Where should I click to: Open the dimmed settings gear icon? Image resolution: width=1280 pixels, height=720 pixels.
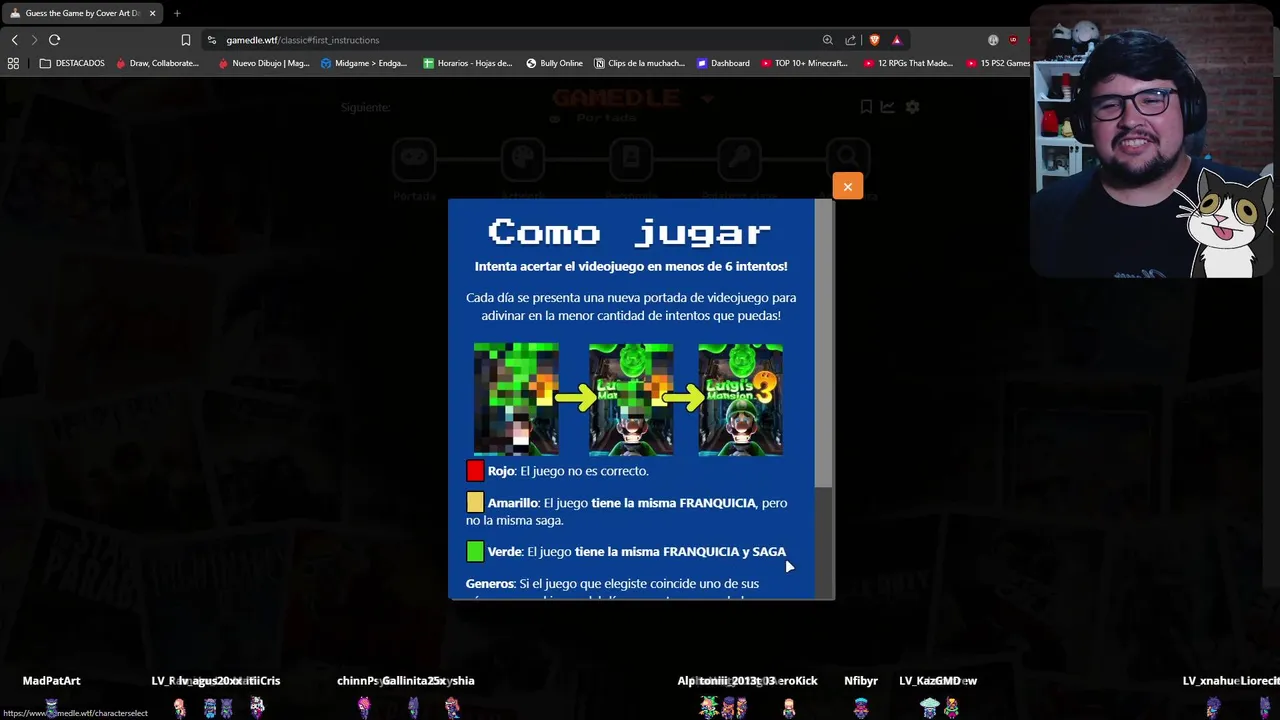pyautogui.click(x=911, y=107)
